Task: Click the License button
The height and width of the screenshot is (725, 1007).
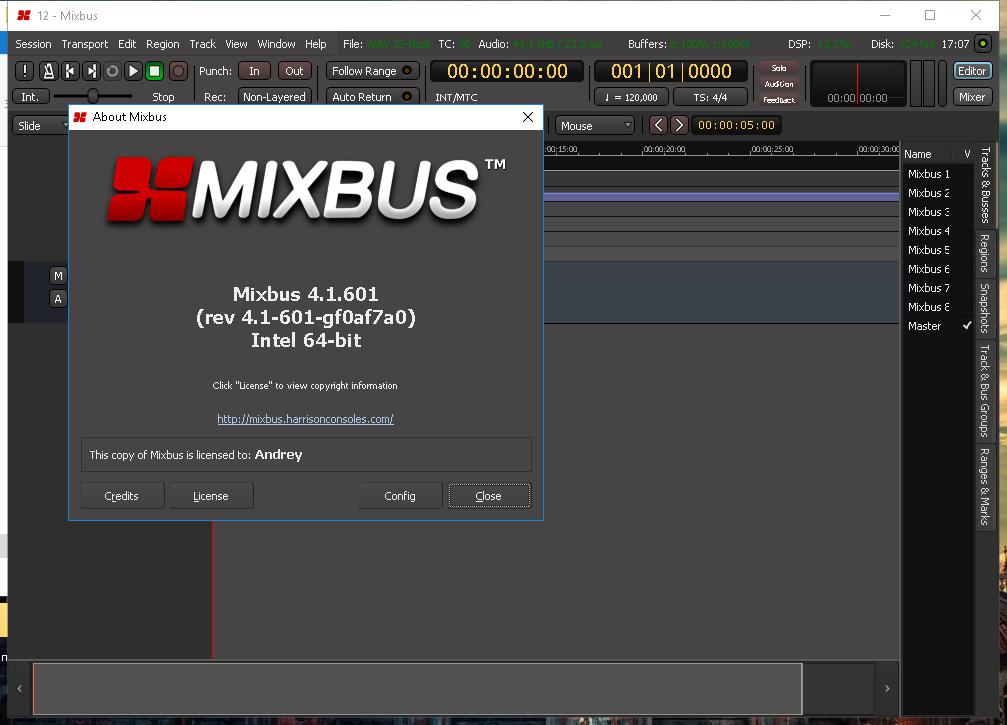Action: [211, 496]
